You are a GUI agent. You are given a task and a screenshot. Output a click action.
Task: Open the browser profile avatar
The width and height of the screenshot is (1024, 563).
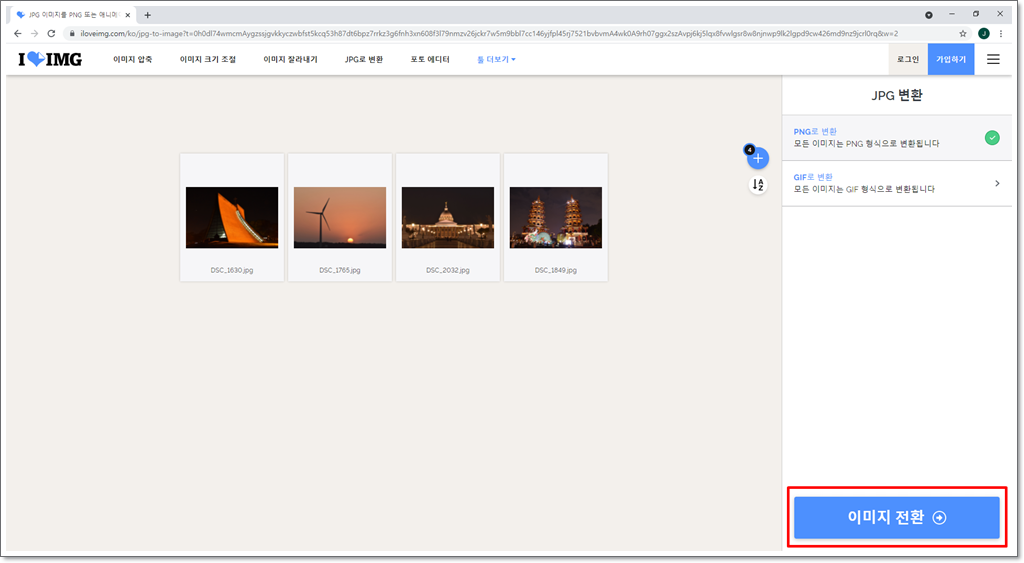(x=984, y=33)
